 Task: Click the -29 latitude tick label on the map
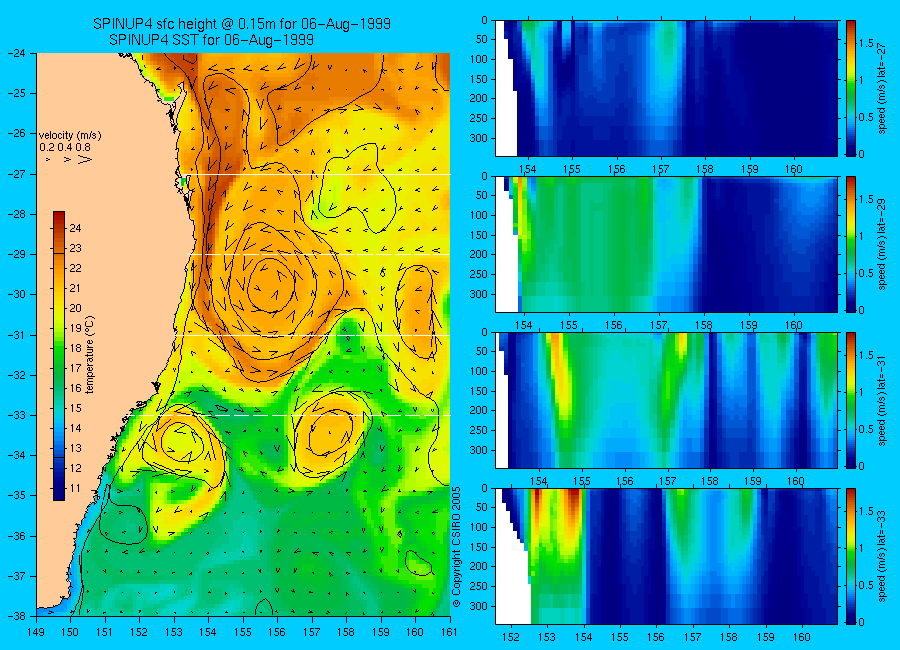16,254
